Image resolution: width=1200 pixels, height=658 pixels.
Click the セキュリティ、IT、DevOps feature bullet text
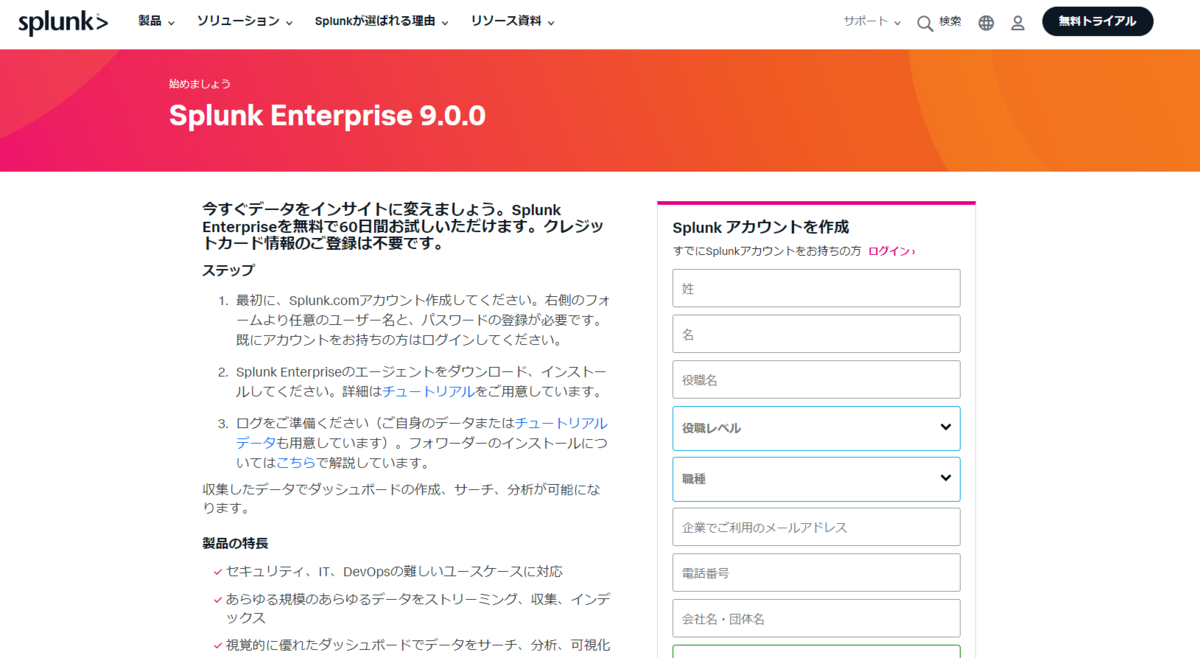click(394, 572)
